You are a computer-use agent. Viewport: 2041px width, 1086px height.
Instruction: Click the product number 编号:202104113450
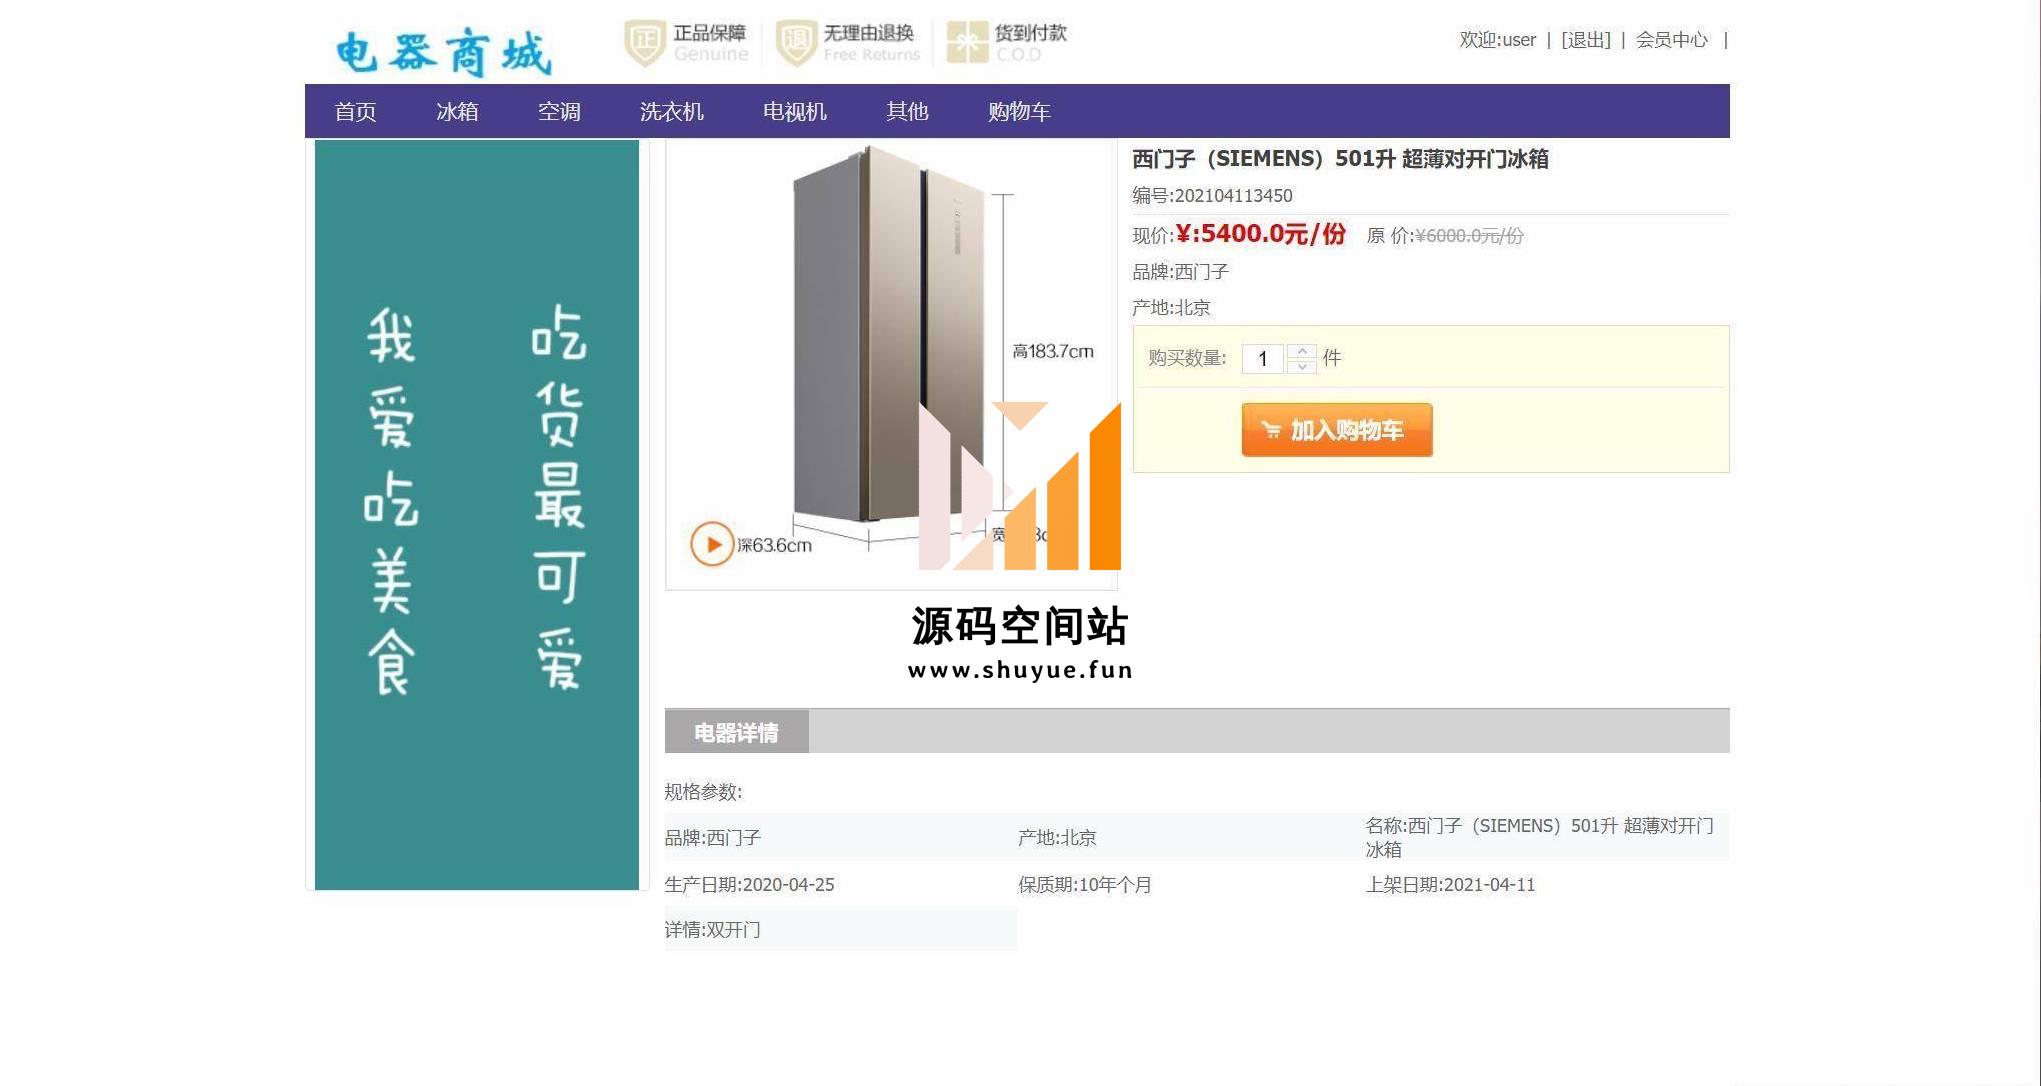pyautogui.click(x=1212, y=196)
